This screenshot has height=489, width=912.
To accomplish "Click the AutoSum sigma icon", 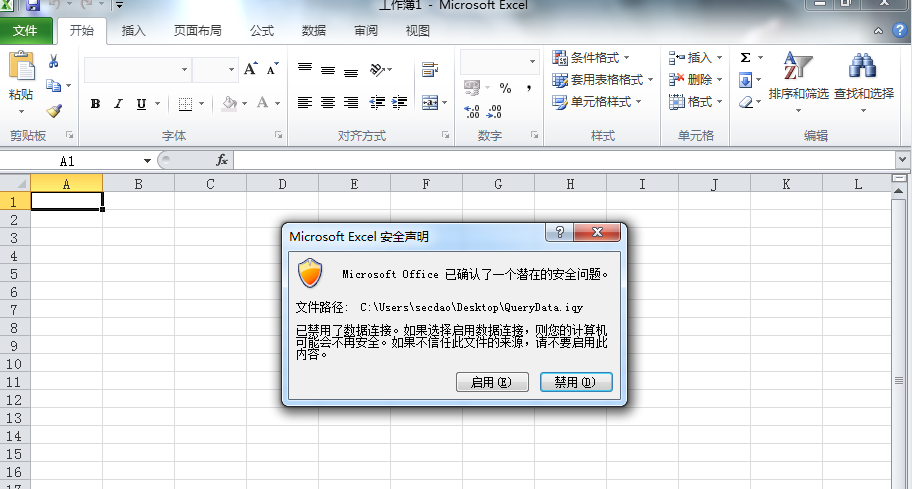I will click(x=745, y=58).
